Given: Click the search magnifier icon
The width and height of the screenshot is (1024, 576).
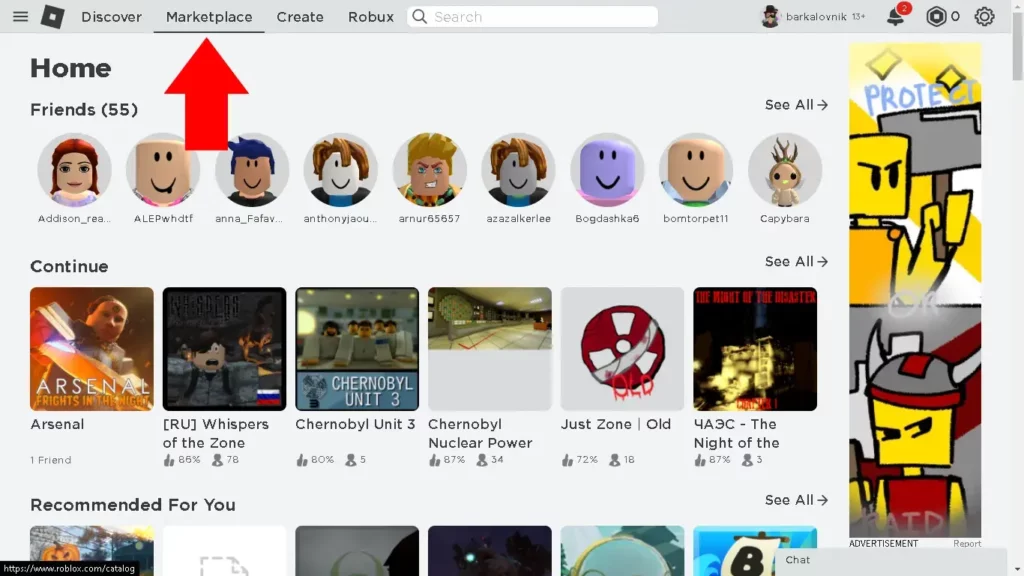Looking at the screenshot, I should tap(419, 16).
